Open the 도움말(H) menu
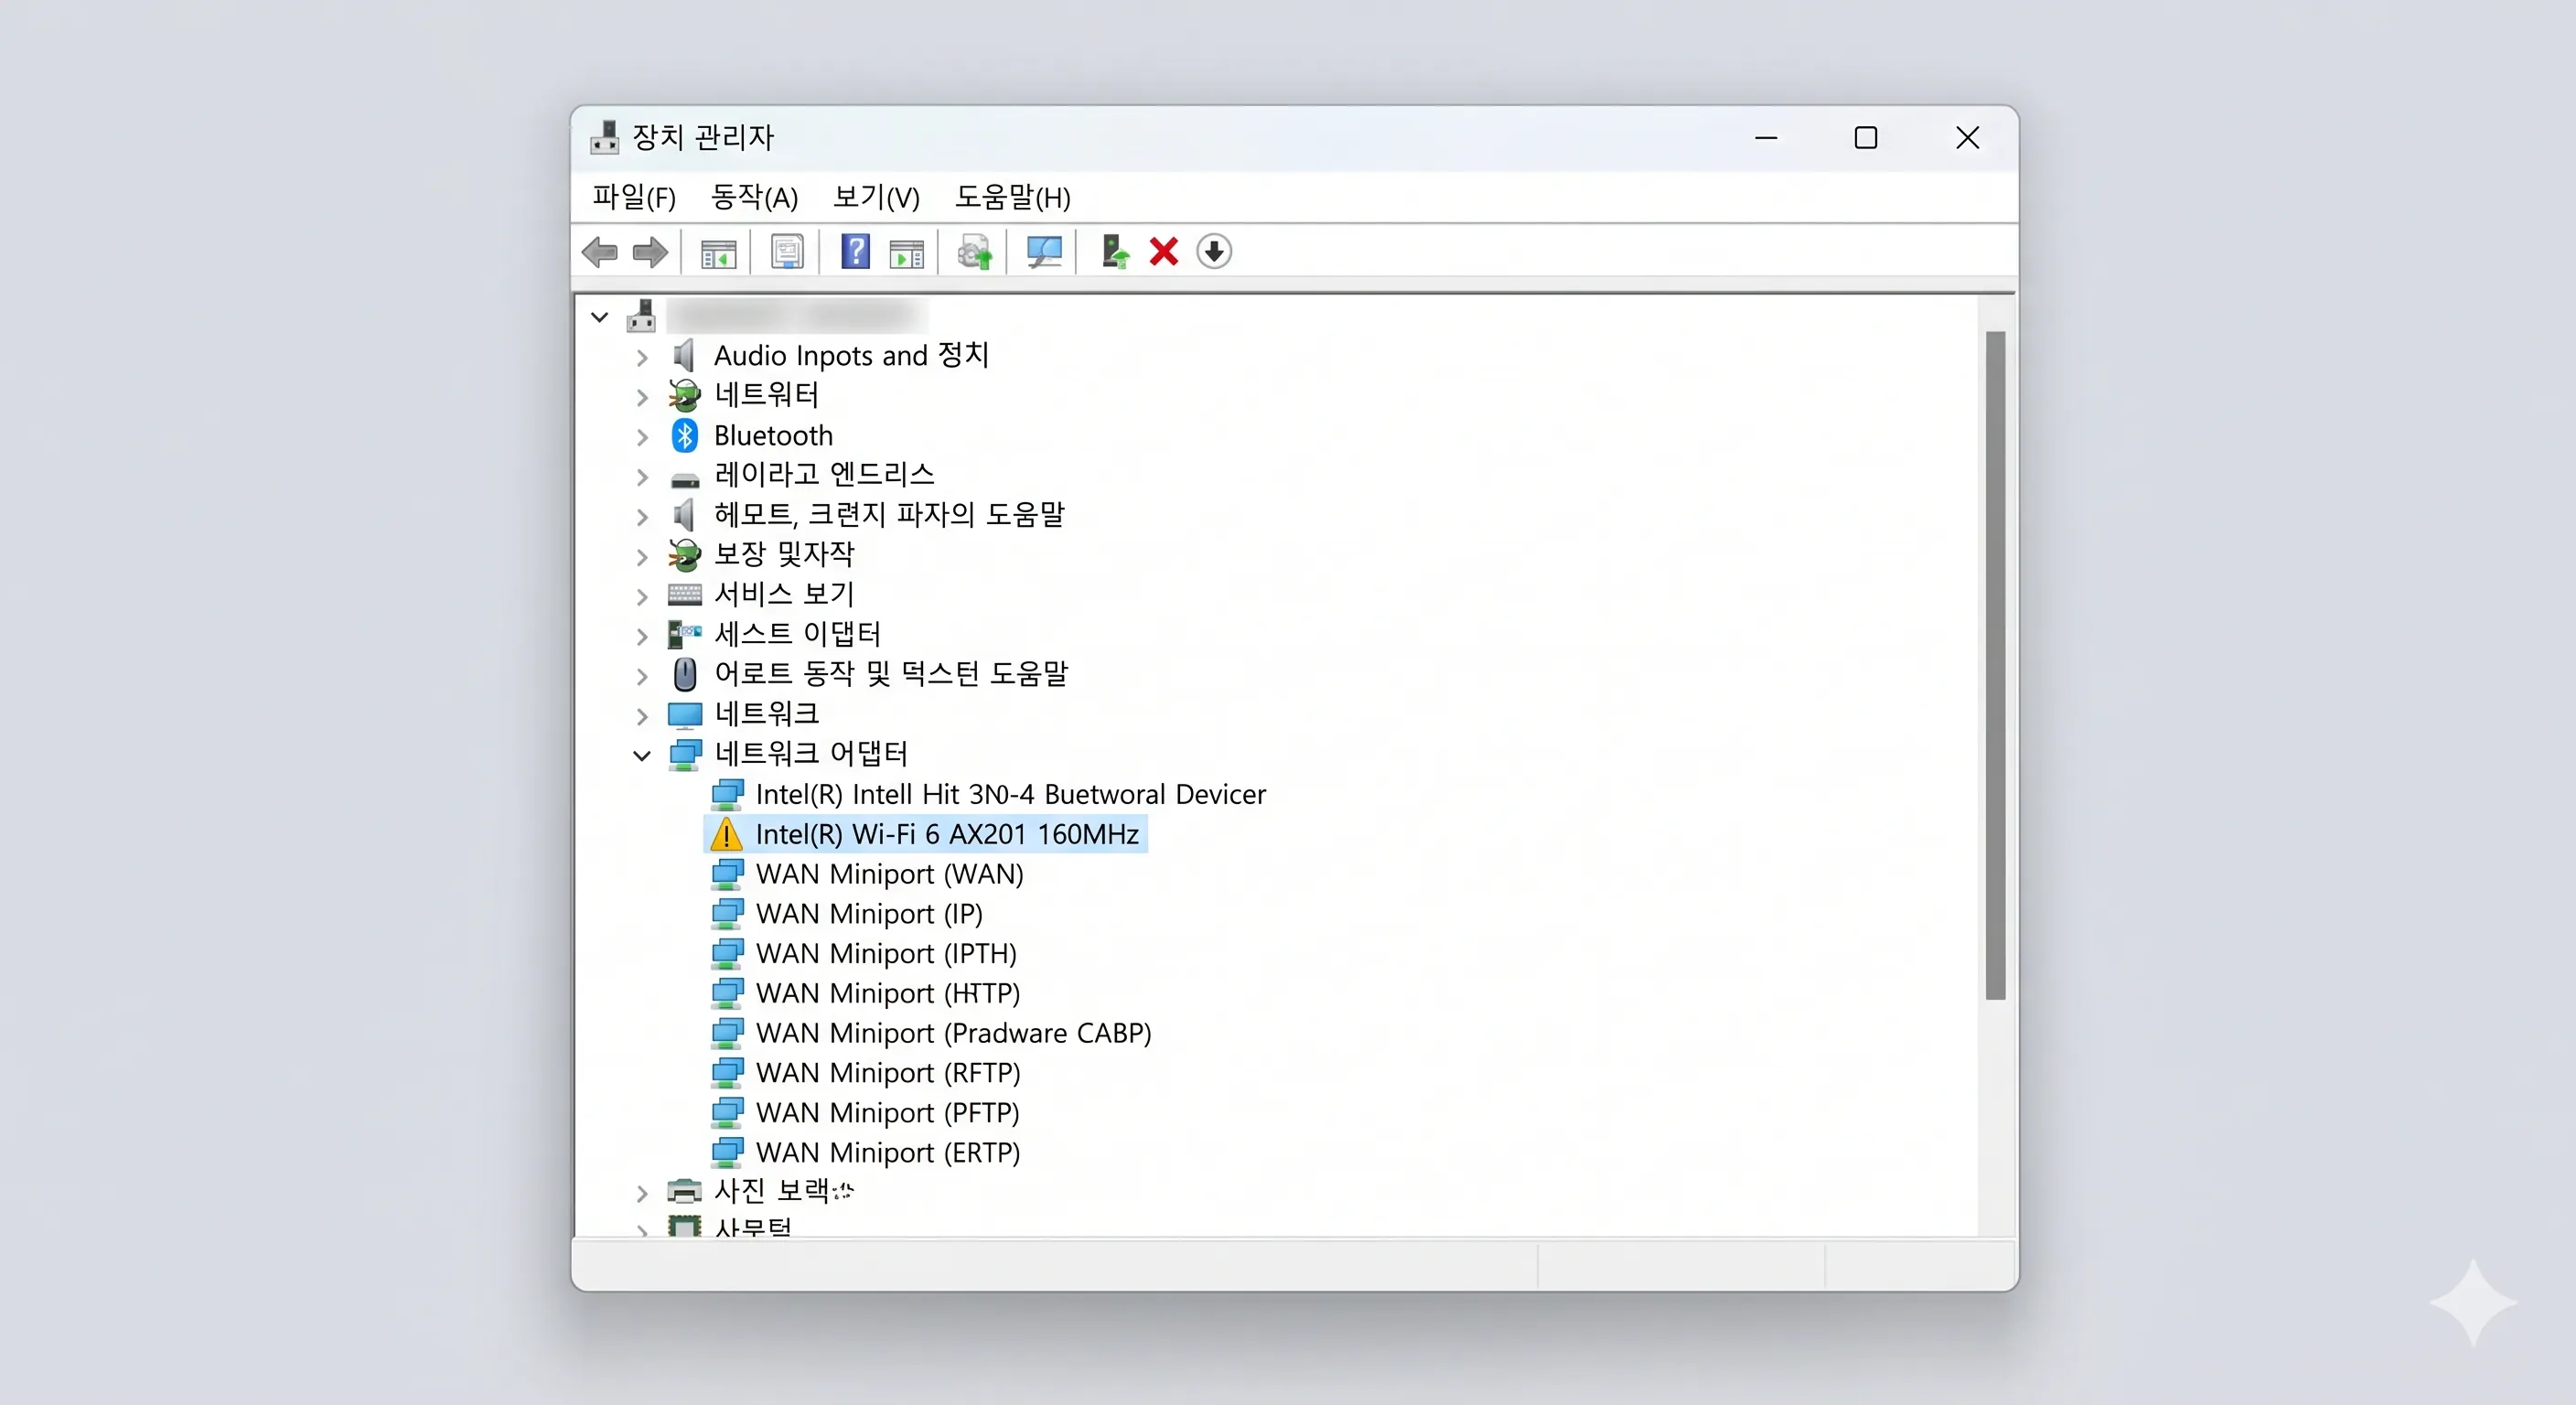 pos(1013,197)
